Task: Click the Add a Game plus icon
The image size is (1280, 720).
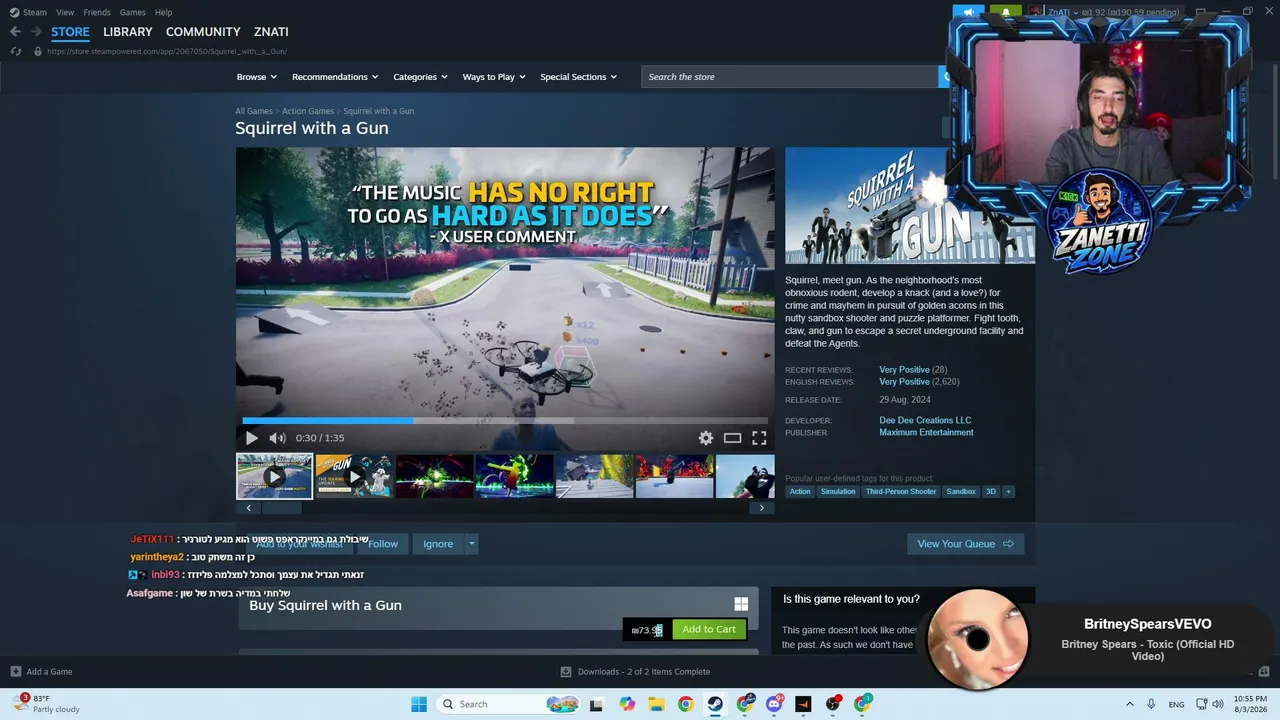Action: [x=15, y=671]
